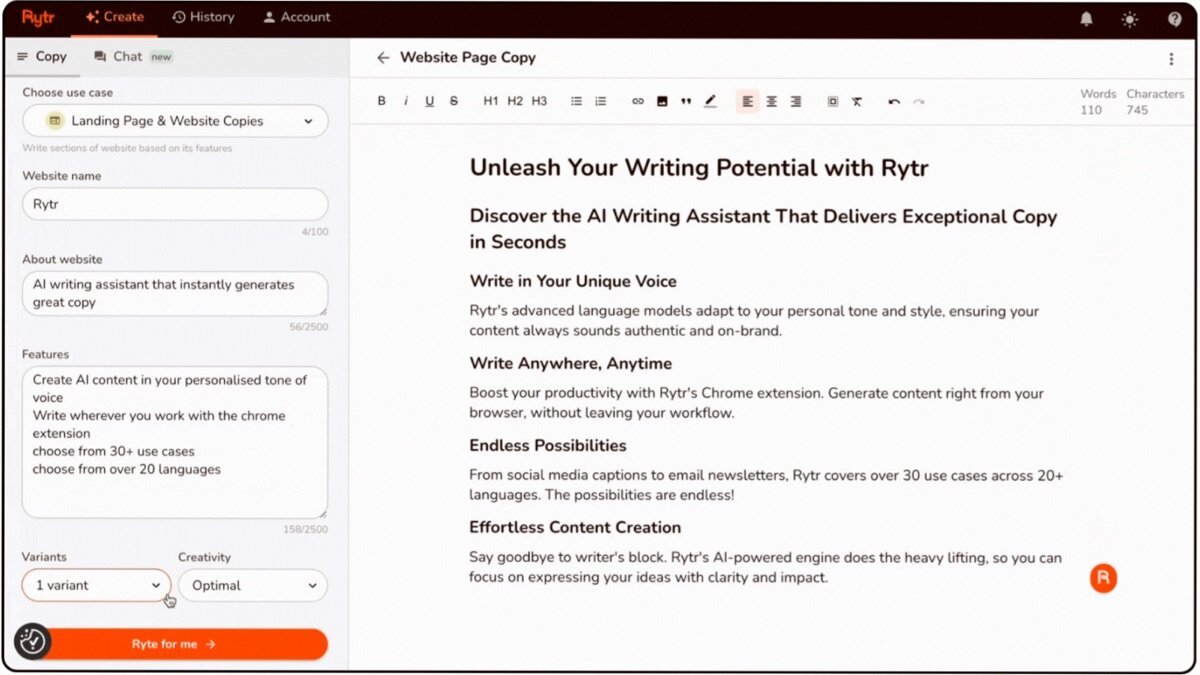Screen dimensions: 1200x675
Task: Open the three-dot document options menu
Action: (x=1172, y=59)
